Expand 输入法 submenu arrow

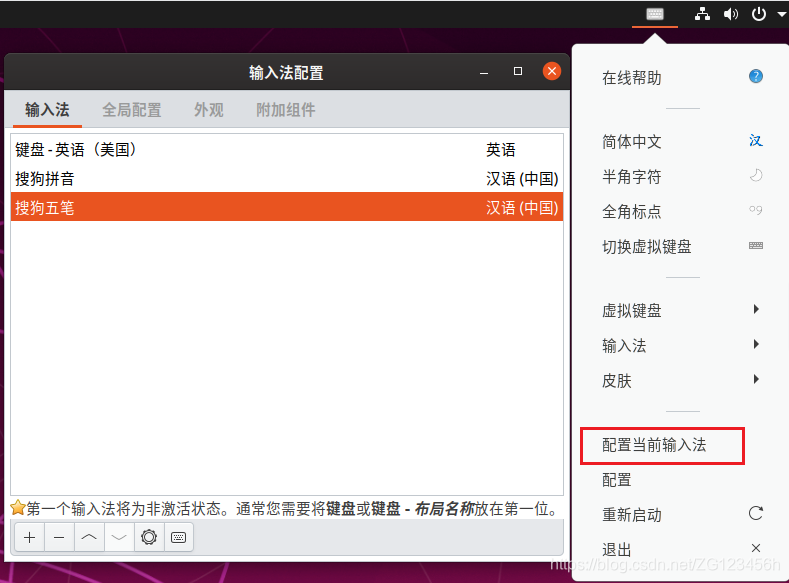click(756, 345)
